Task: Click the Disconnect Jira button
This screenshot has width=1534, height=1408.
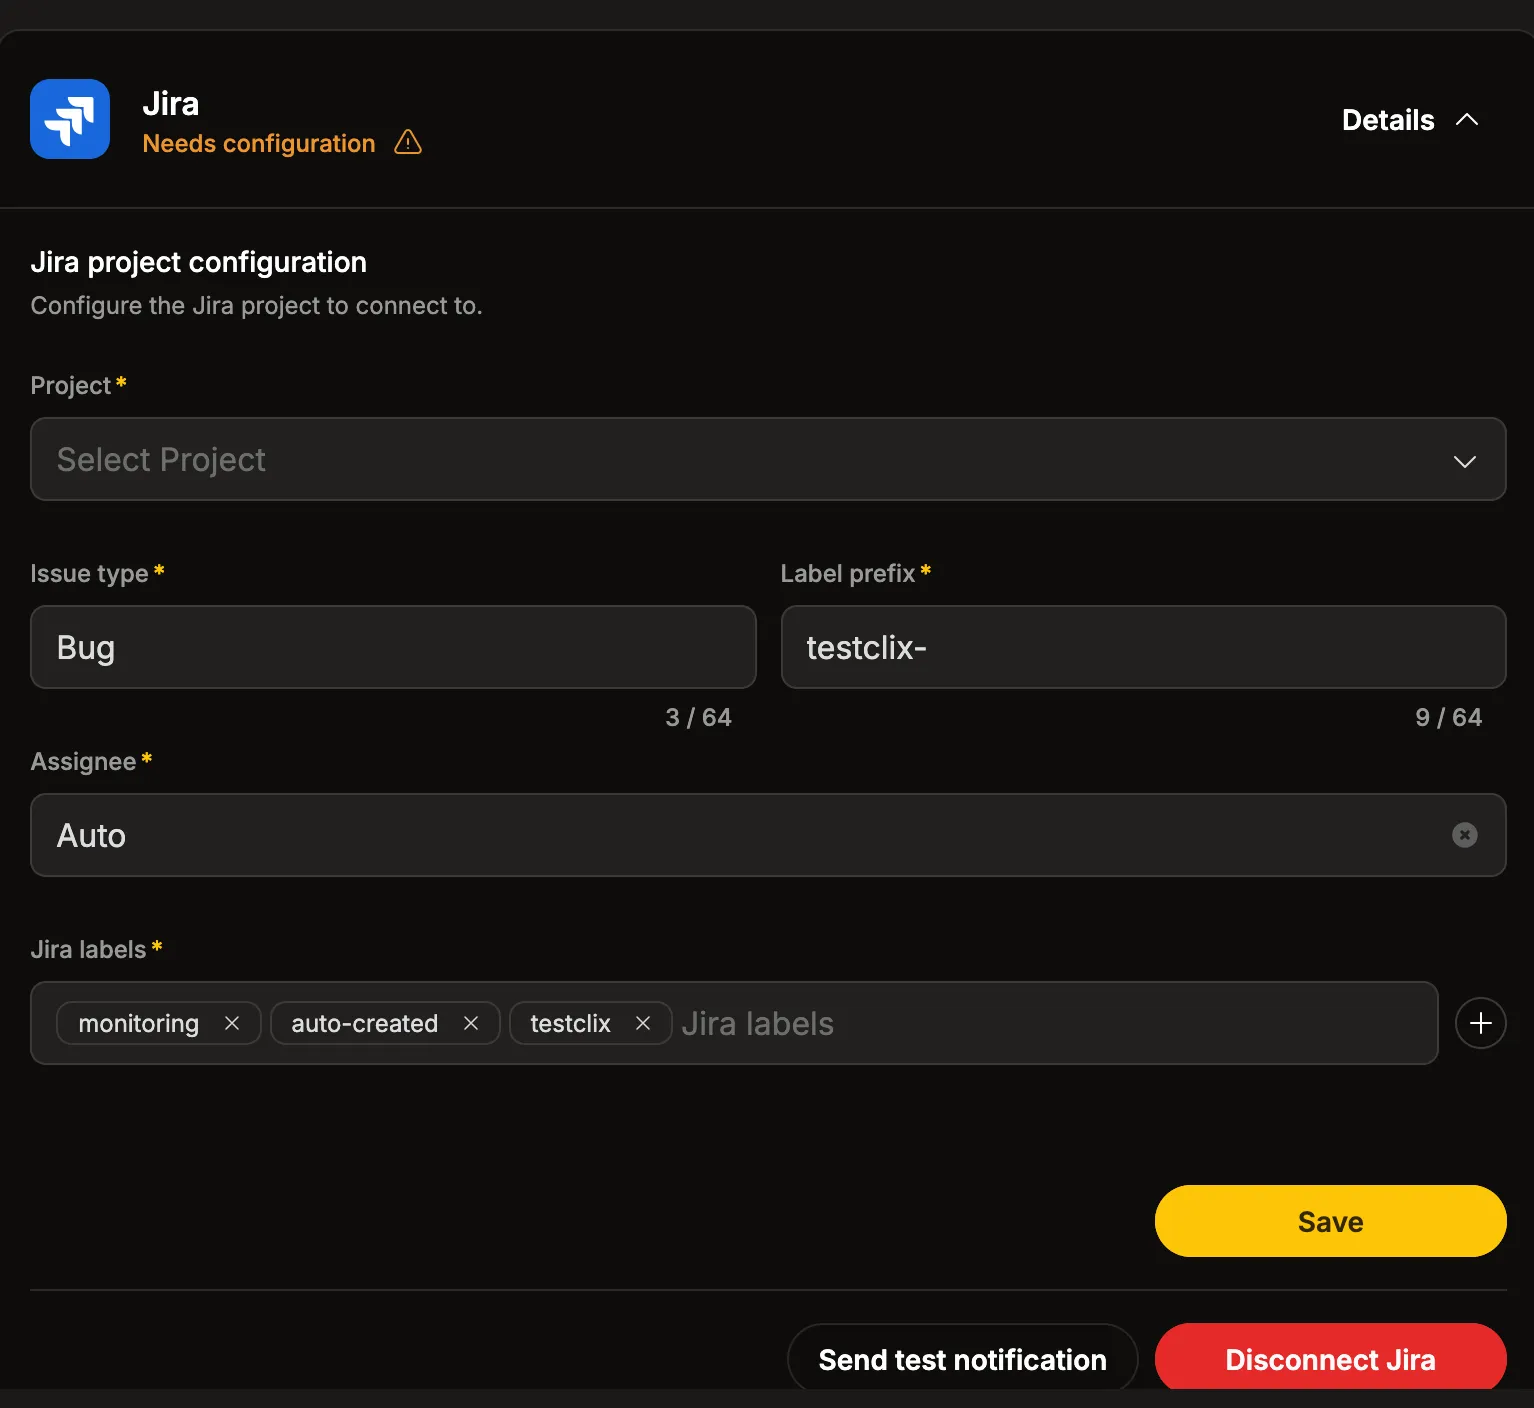Action: [x=1330, y=1359]
